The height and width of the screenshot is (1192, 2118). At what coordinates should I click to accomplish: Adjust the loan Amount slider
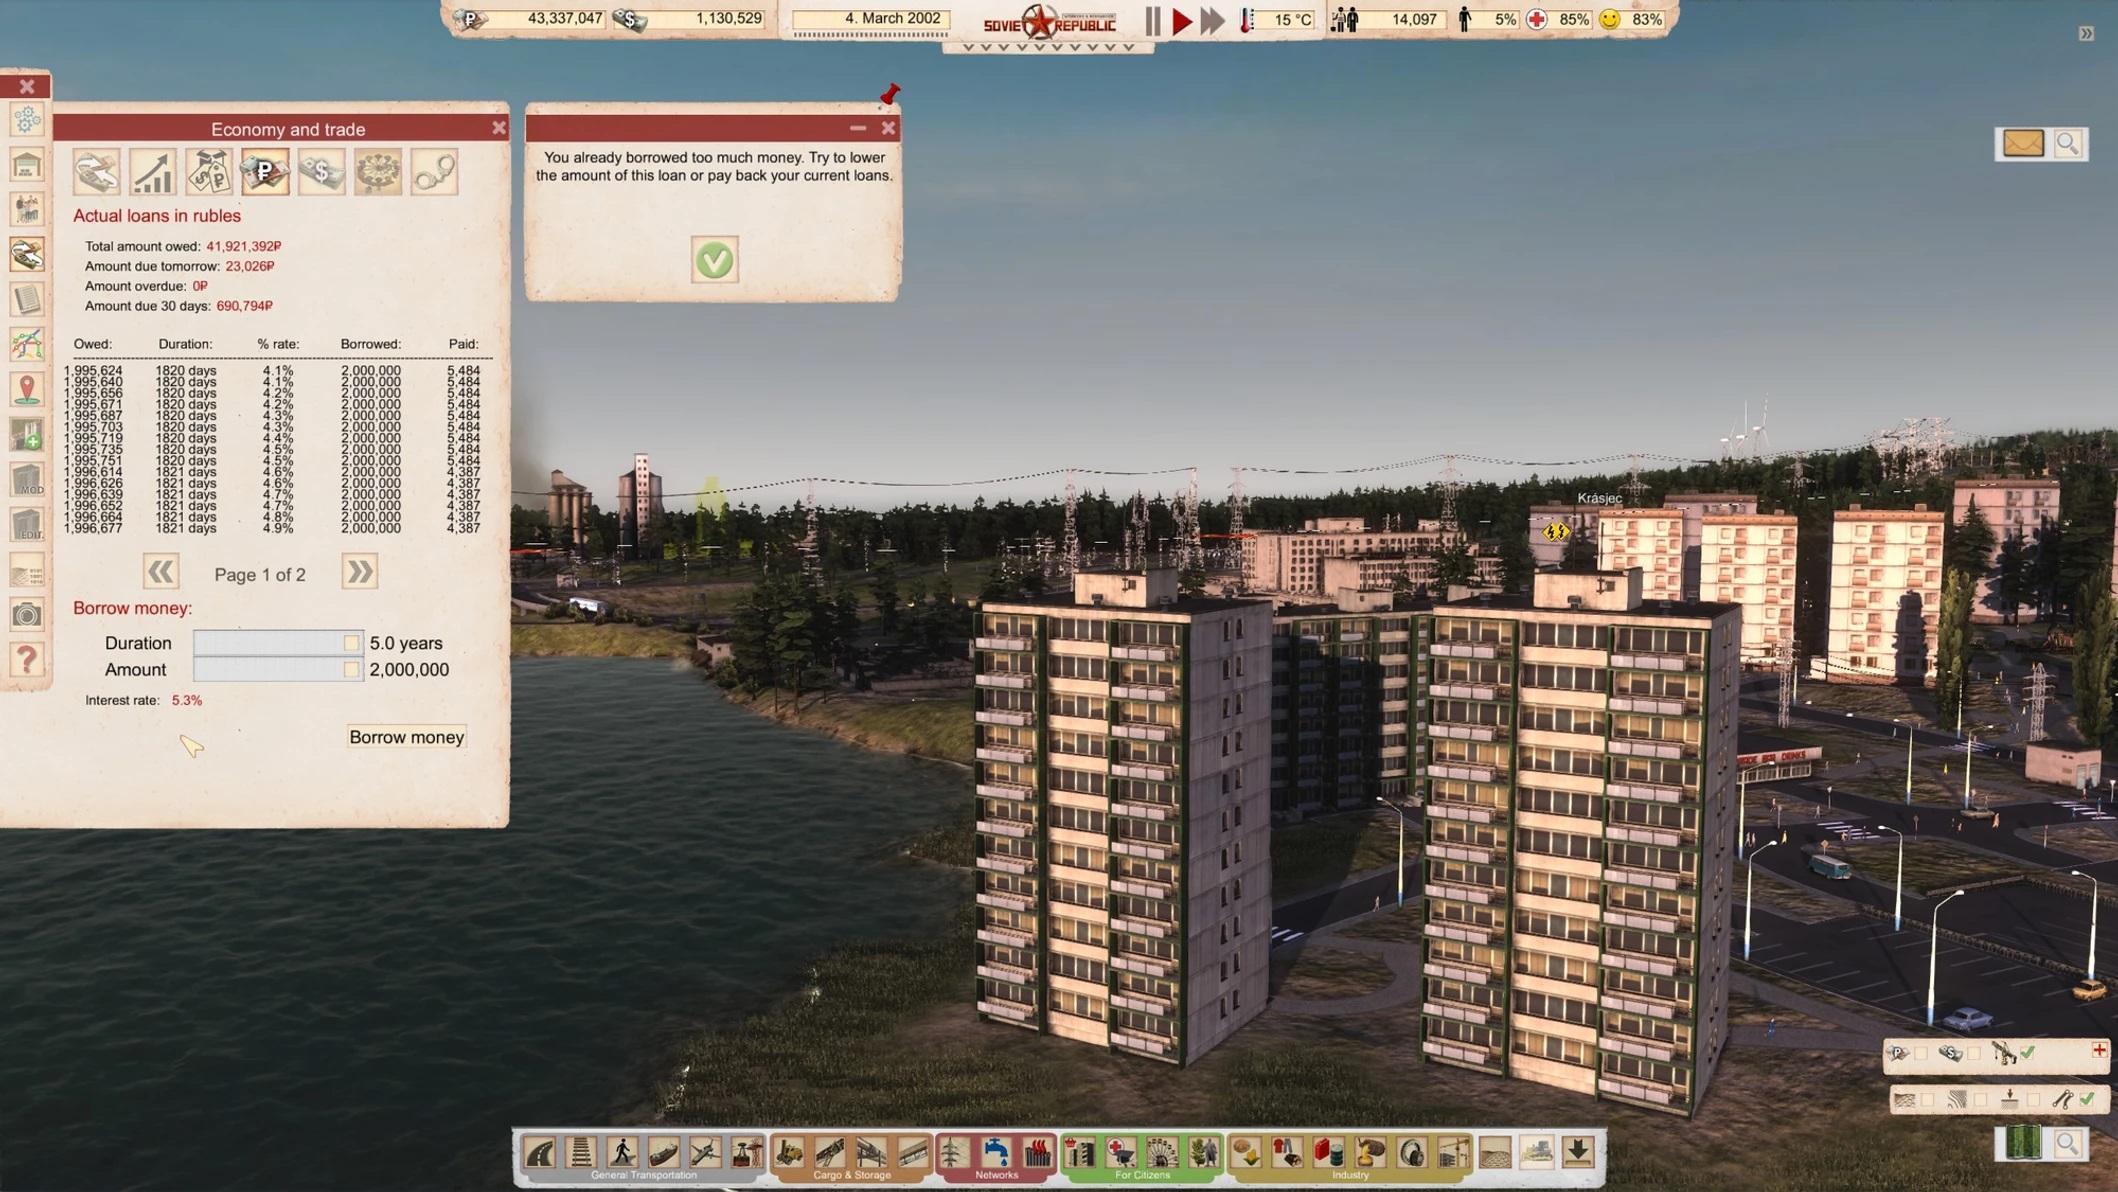[x=351, y=670]
